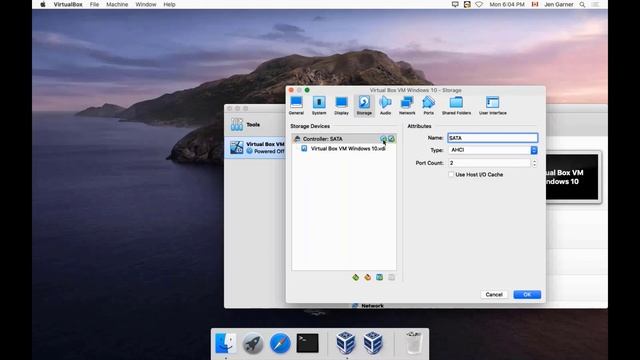The width and height of the screenshot is (640, 360).
Task: Open the File menu
Action: [x=94, y=4]
